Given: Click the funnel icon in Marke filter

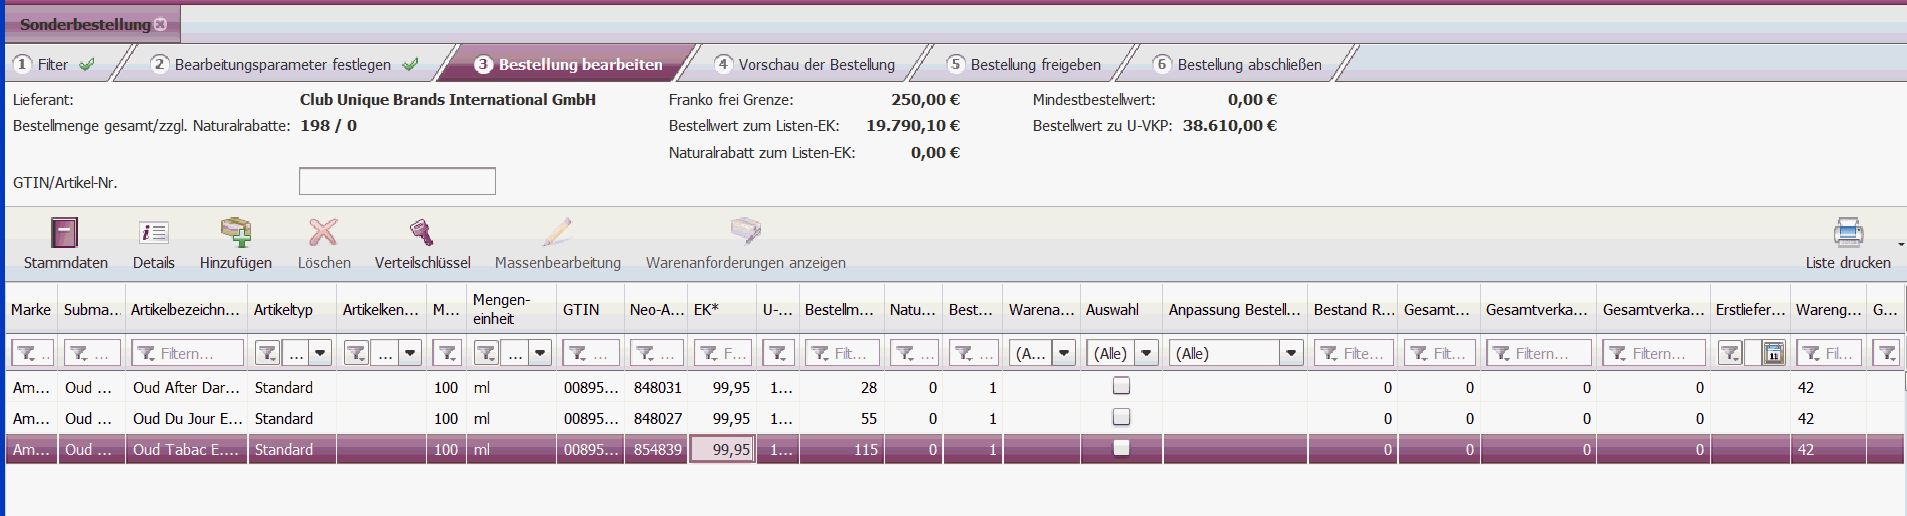Looking at the screenshot, I should pos(27,353).
